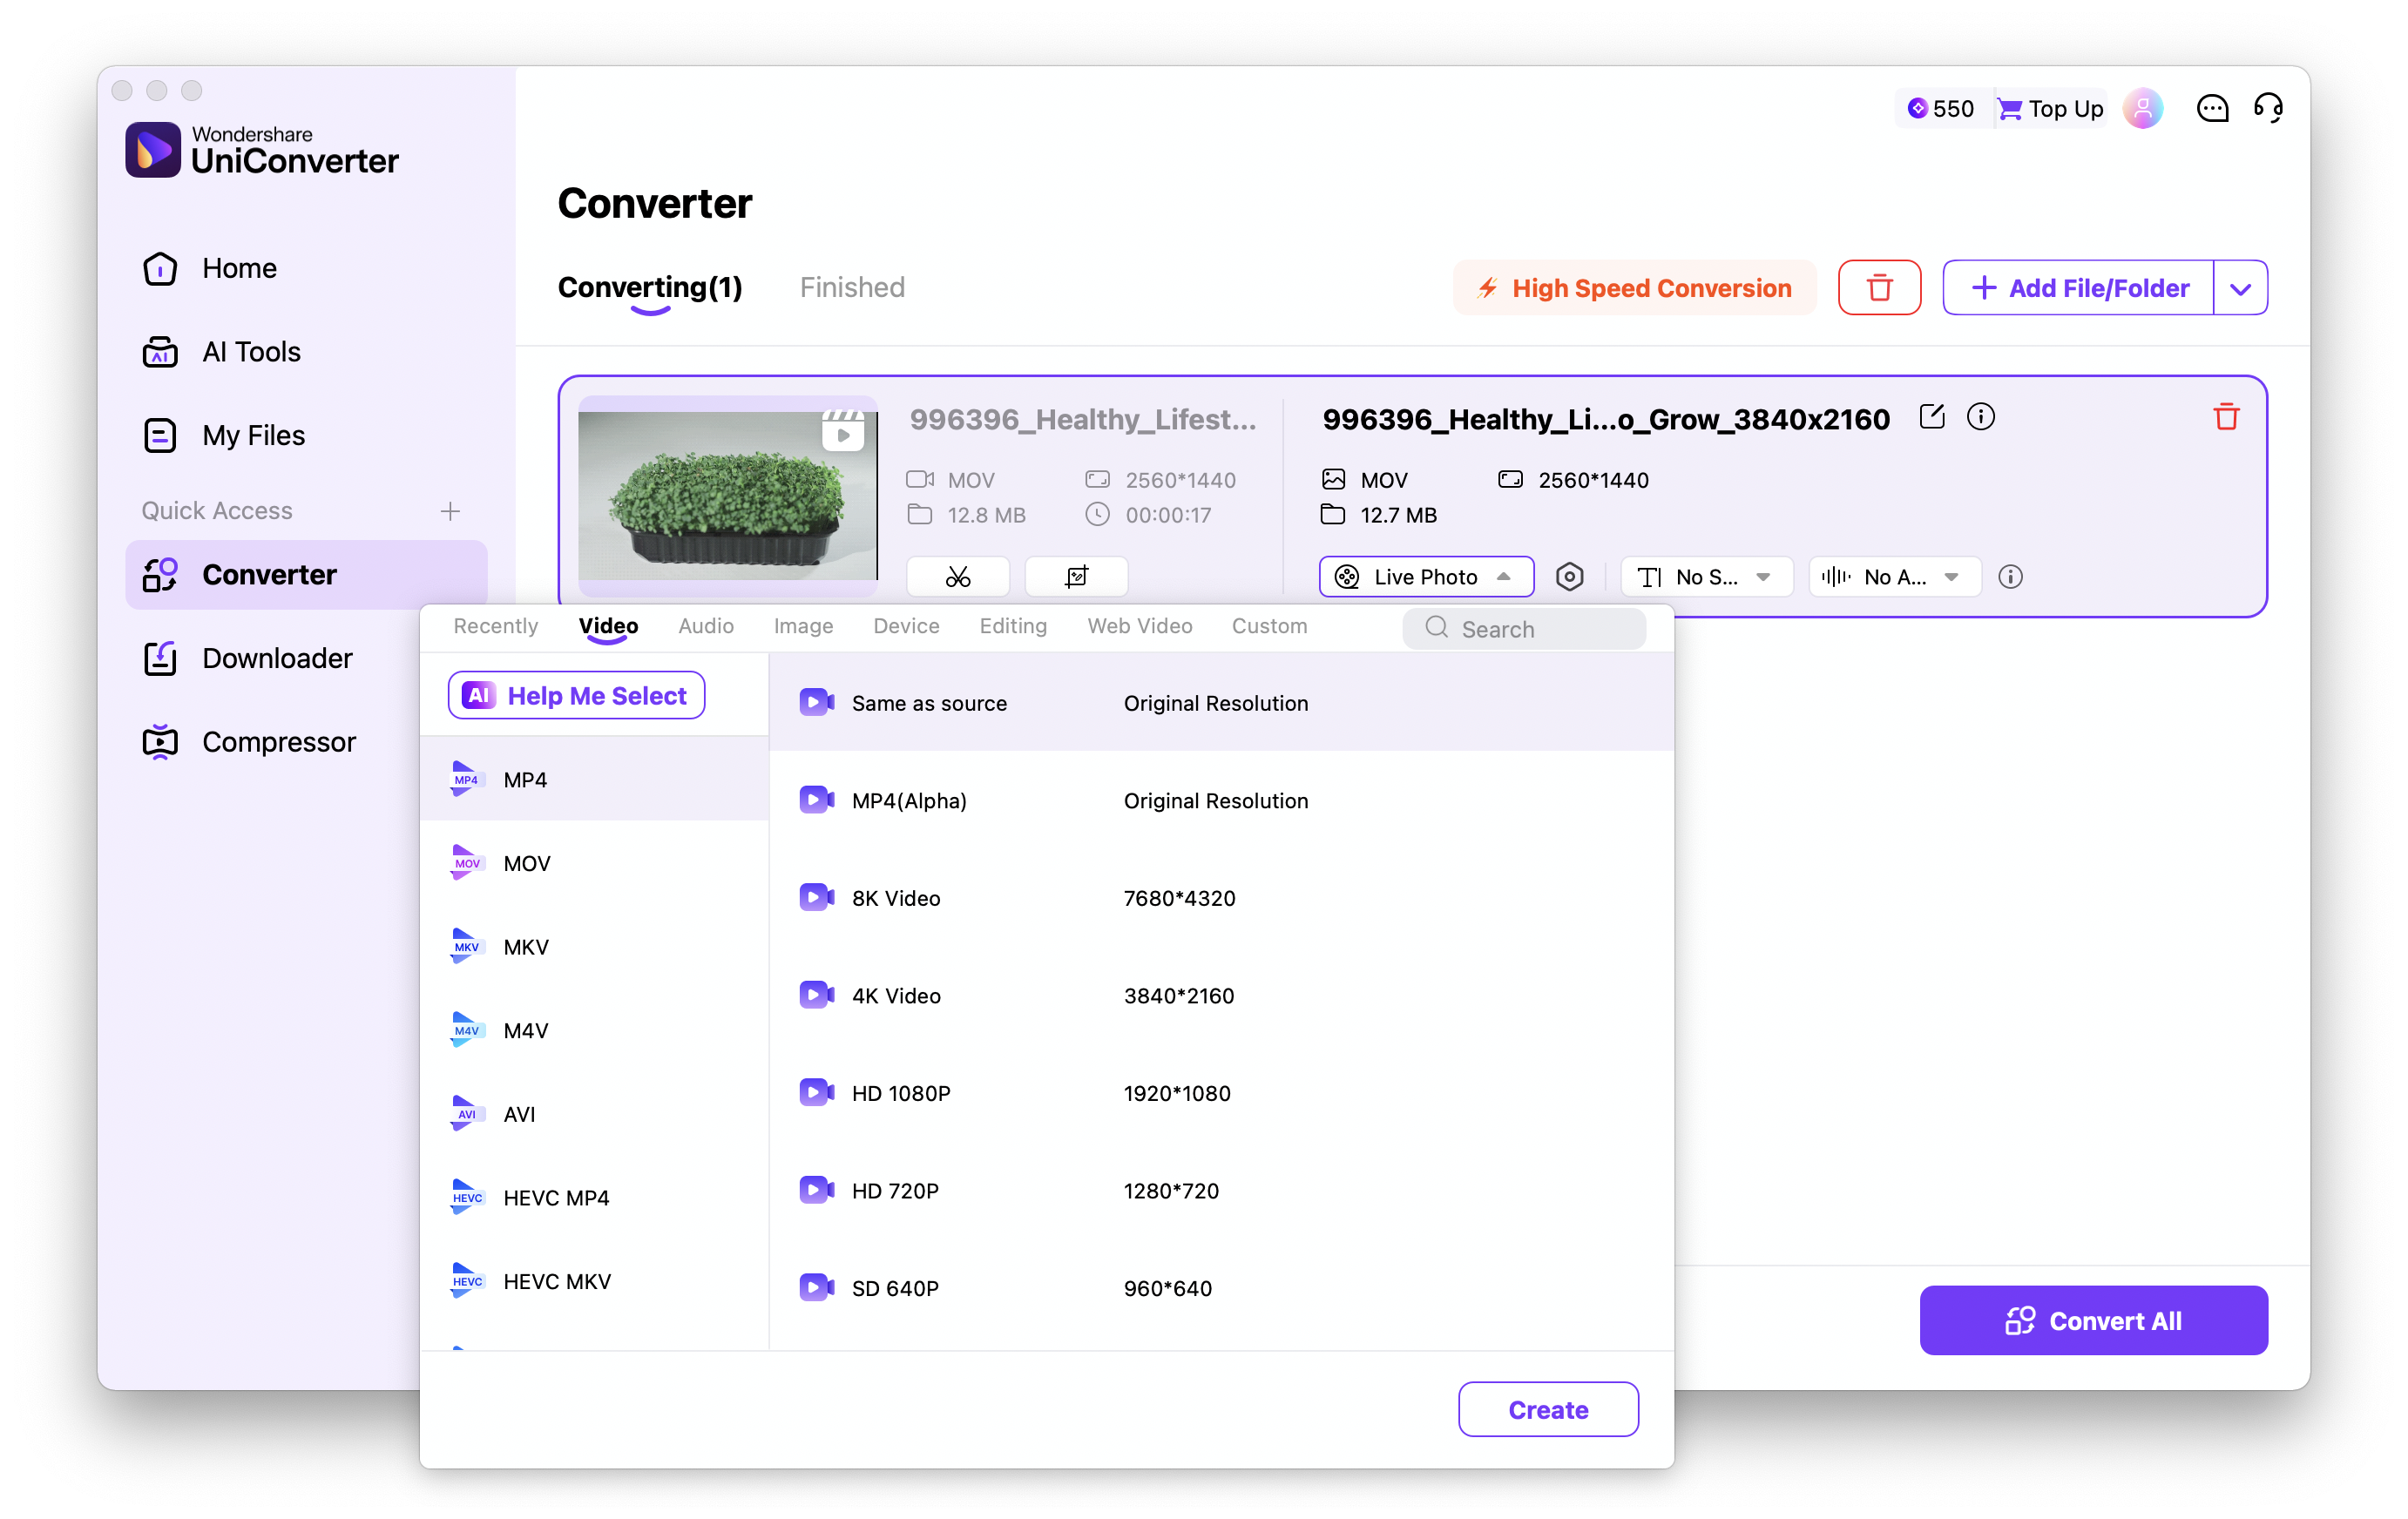The image size is (2408, 1519).
Task: Open output settings gear icon
Action: (1569, 577)
